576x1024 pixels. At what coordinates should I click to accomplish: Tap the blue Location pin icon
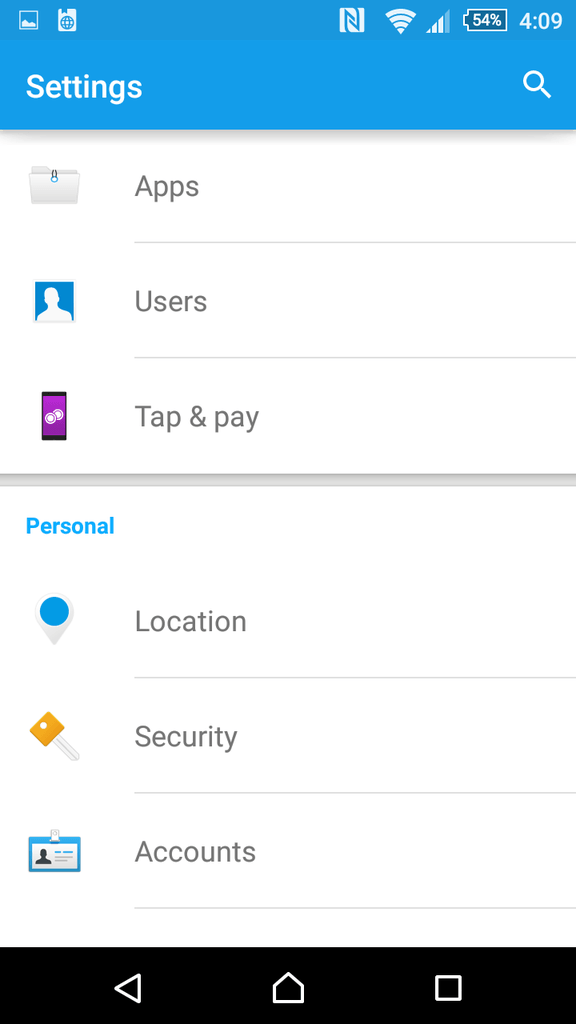pyautogui.click(x=54, y=618)
